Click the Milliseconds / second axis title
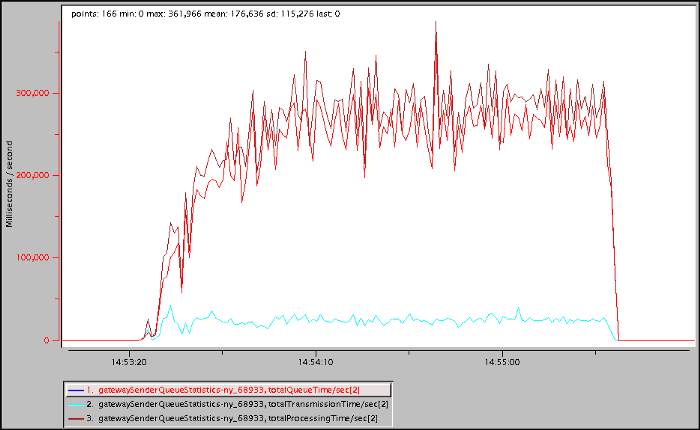 (9, 184)
